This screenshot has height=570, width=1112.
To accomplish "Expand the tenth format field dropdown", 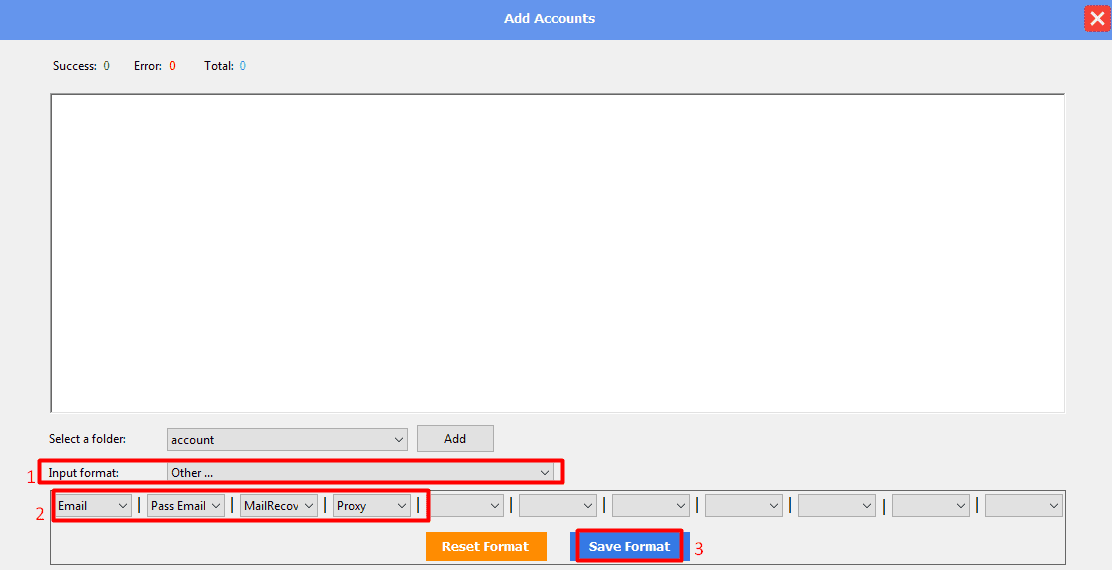I will pos(930,506).
